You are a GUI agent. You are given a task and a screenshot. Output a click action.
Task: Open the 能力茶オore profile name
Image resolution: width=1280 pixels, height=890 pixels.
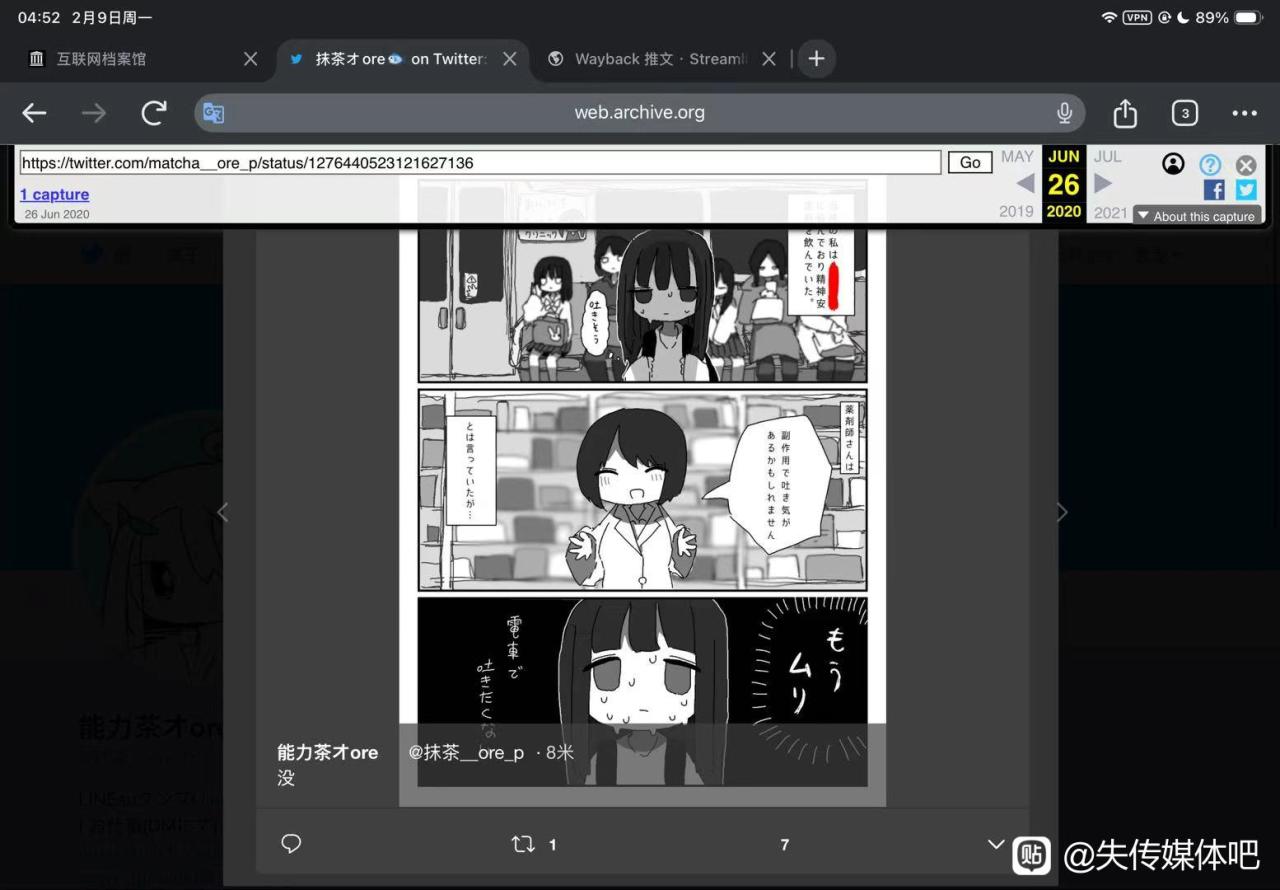click(328, 753)
